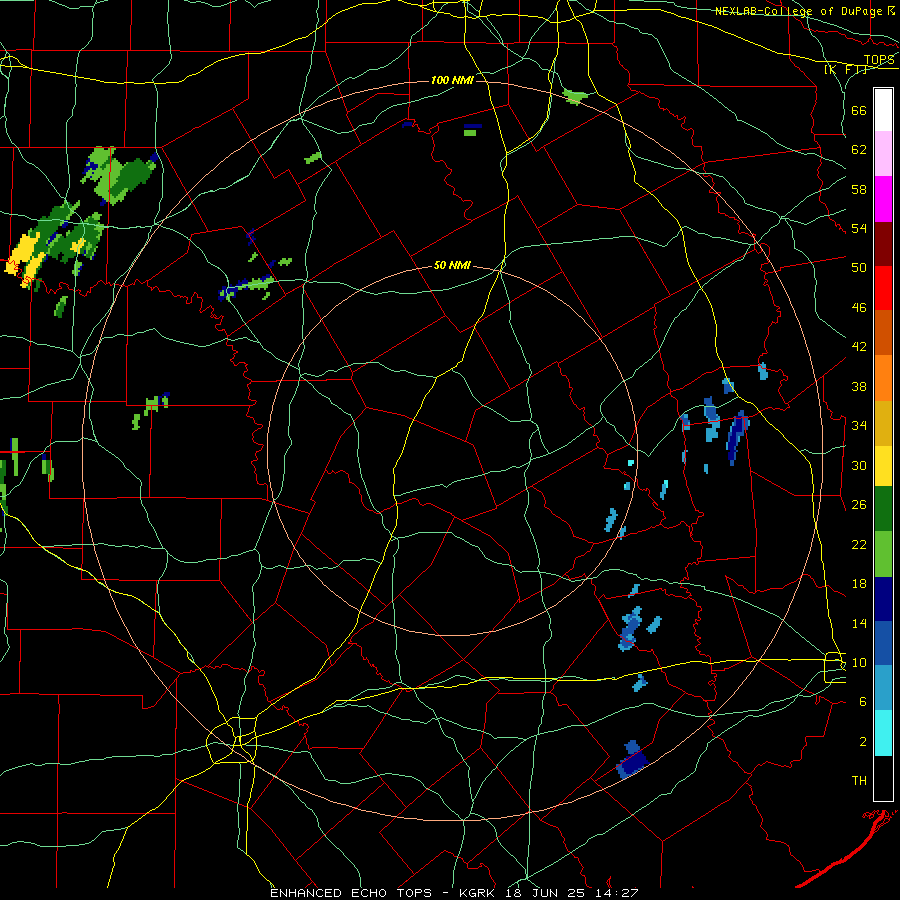Click the "K FT" units label
Screen dimensions: 900x900
845,70
